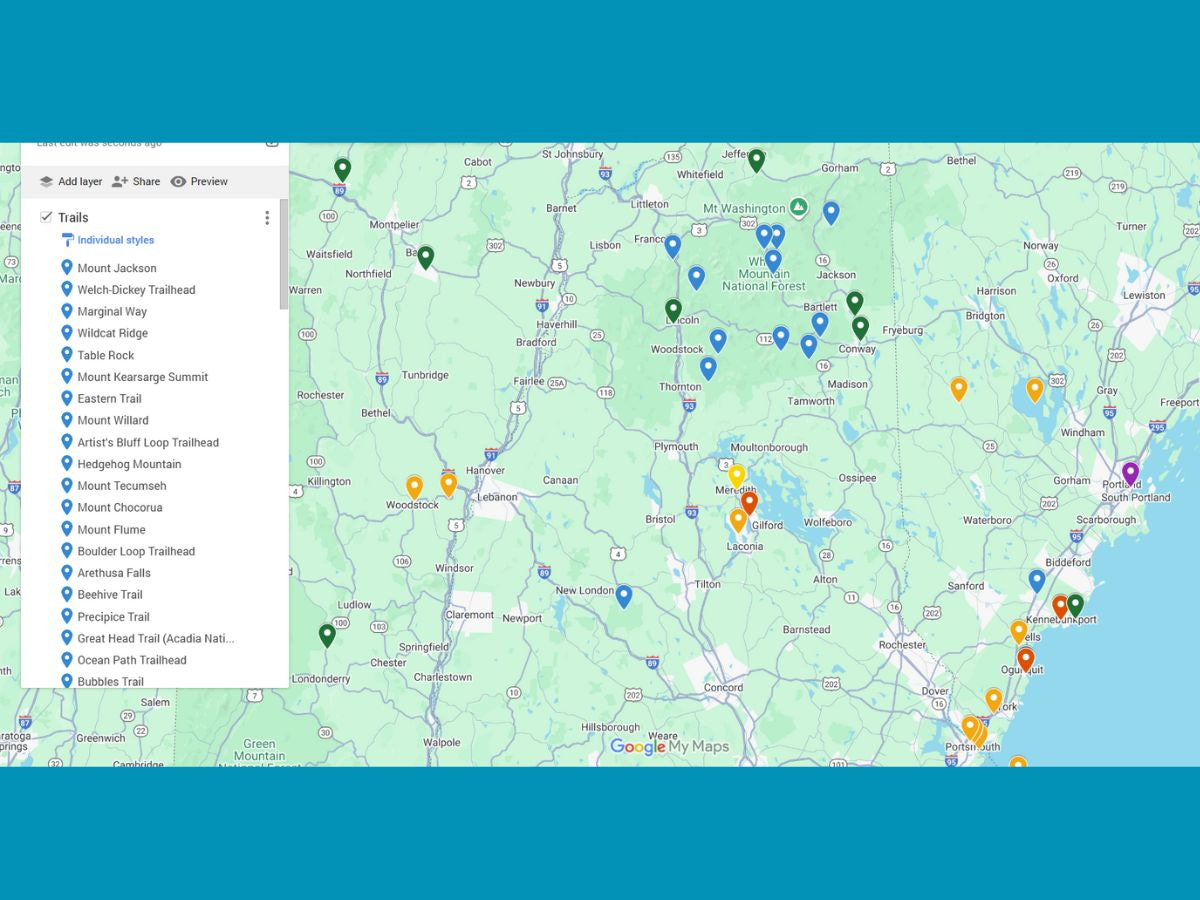
Task: Click the Add layer button
Action: [70, 182]
